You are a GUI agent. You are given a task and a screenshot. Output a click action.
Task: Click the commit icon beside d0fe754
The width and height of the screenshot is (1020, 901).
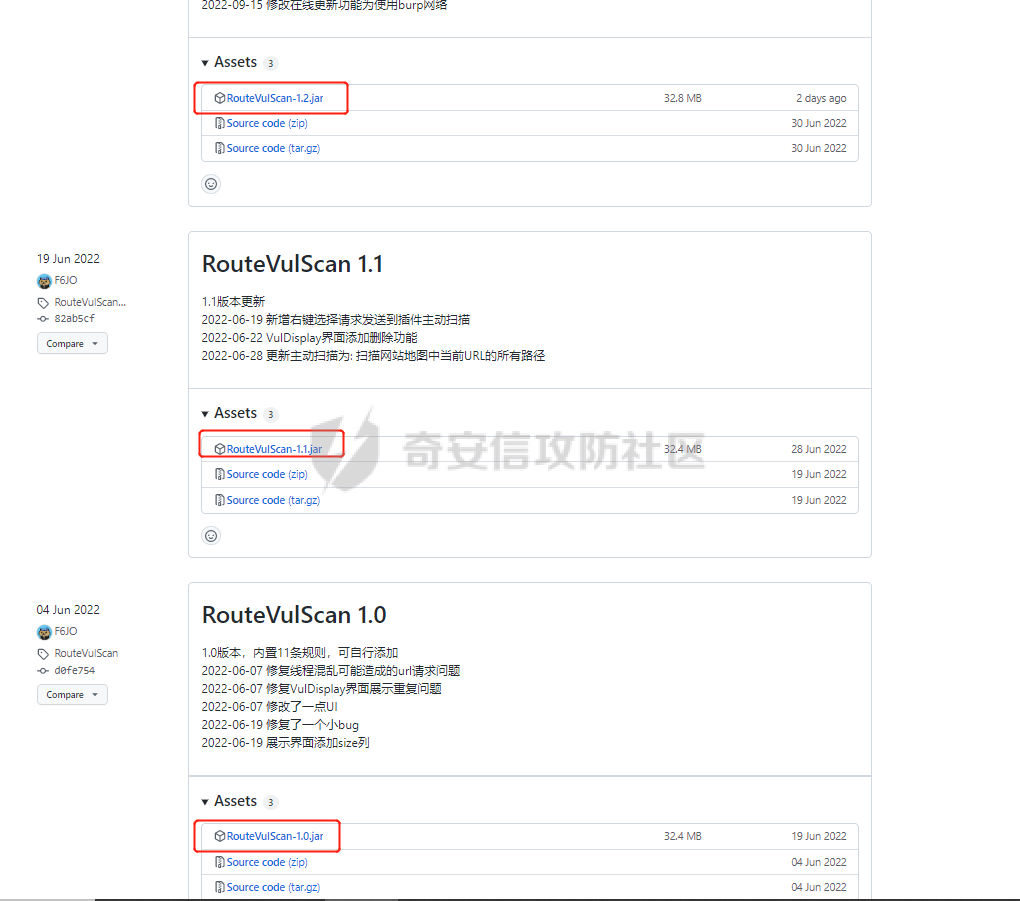tap(43, 671)
